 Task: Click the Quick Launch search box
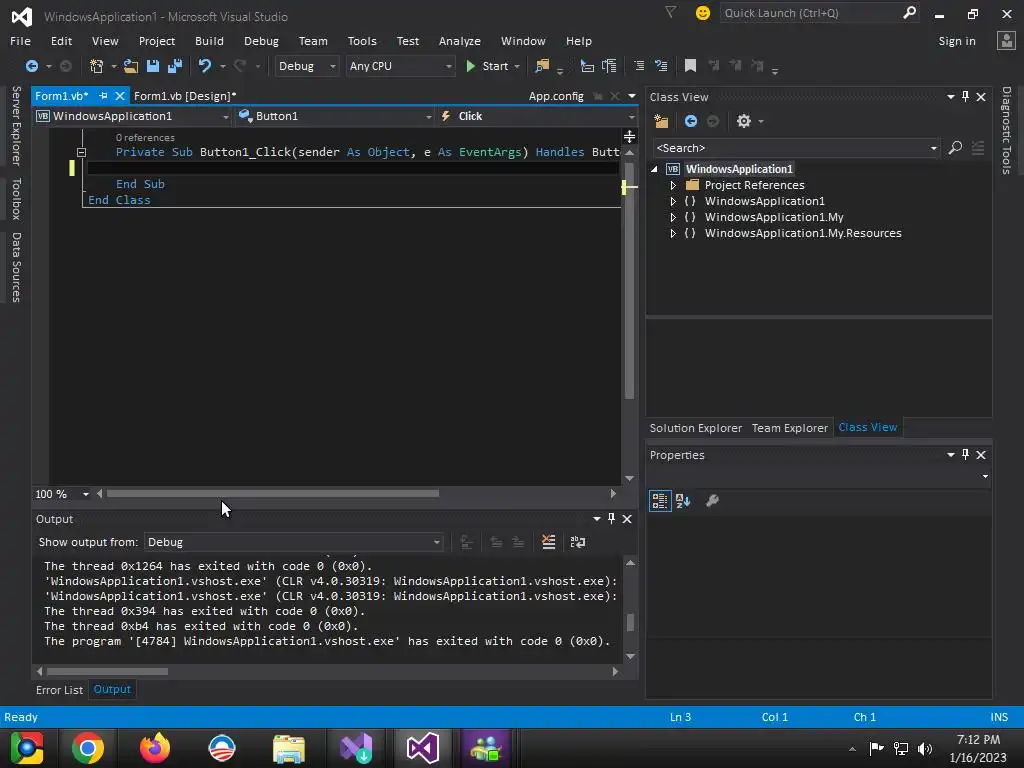[820, 13]
